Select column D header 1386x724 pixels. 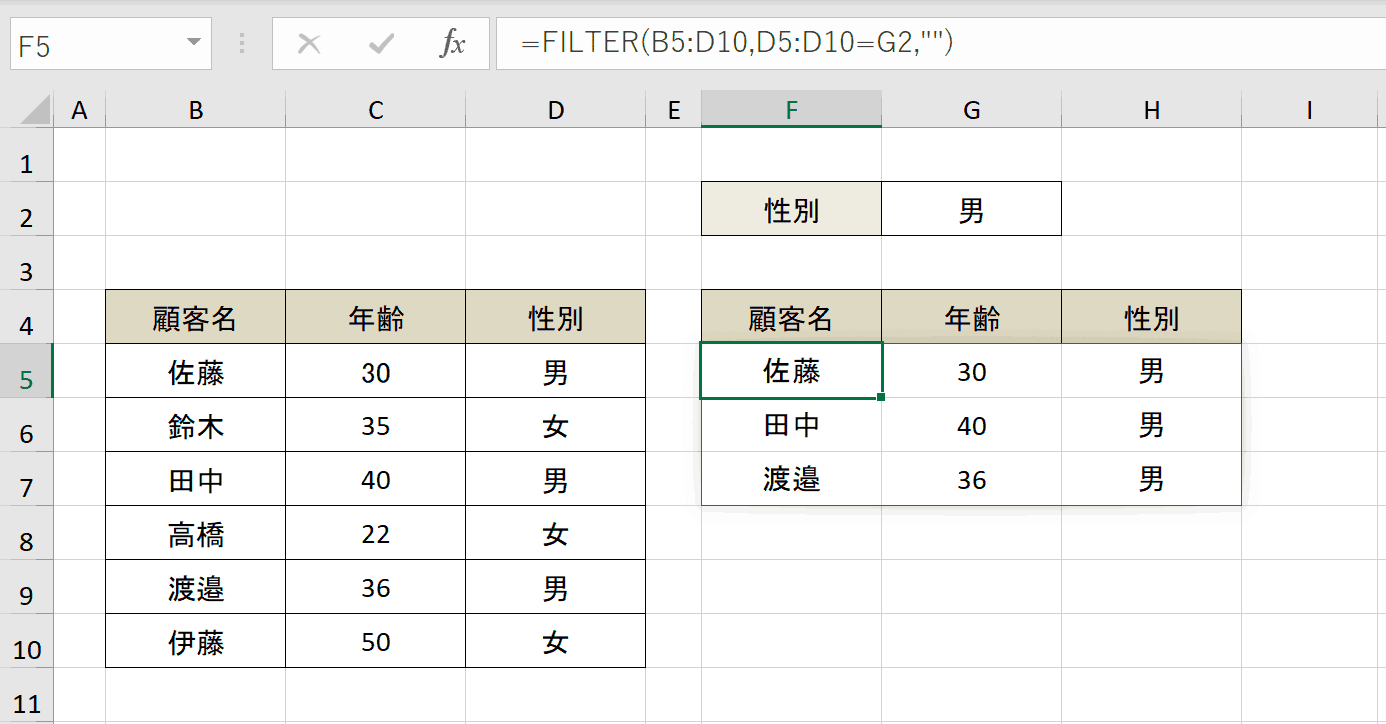556,110
